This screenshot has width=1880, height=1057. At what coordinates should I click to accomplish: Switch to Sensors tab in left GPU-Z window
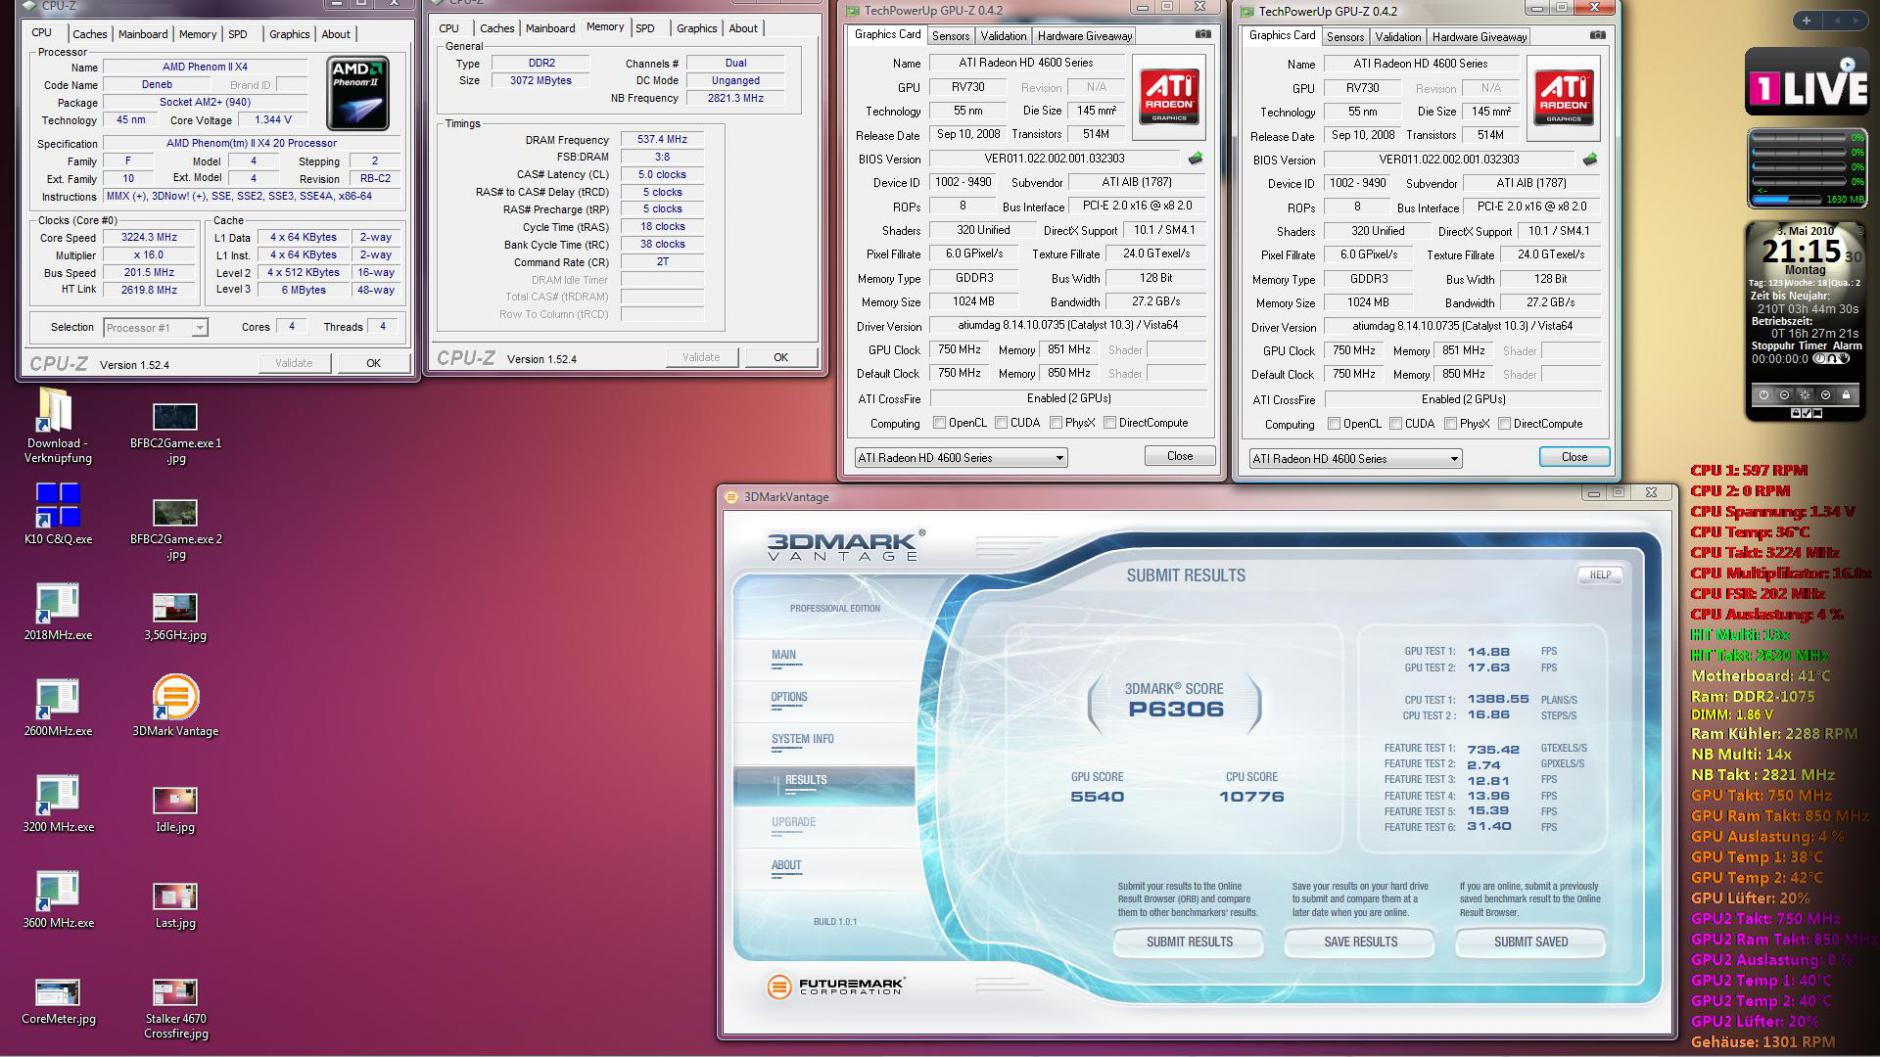point(950,36)
